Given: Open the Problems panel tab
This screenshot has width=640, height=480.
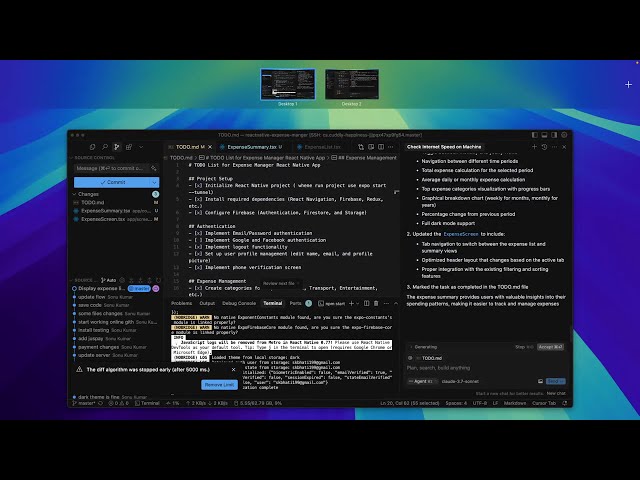Looking at the screenshot, I should point(182,303).
